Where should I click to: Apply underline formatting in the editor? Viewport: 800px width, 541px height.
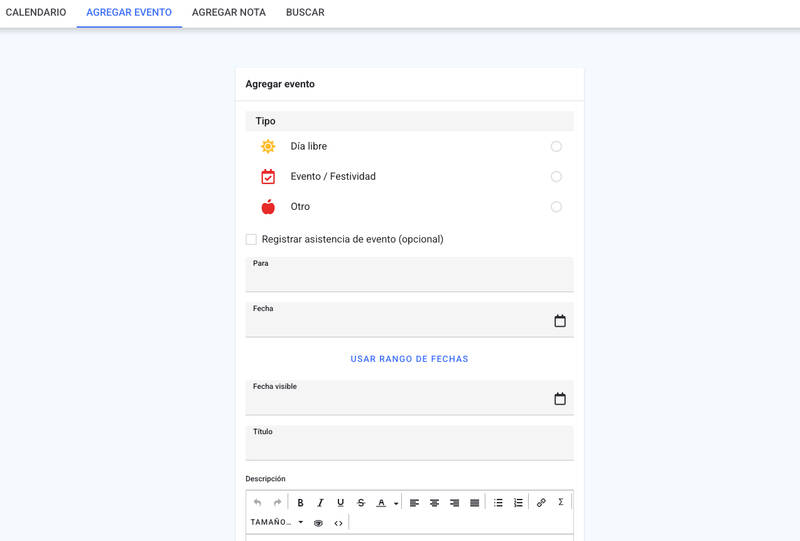tap(340, 503)
